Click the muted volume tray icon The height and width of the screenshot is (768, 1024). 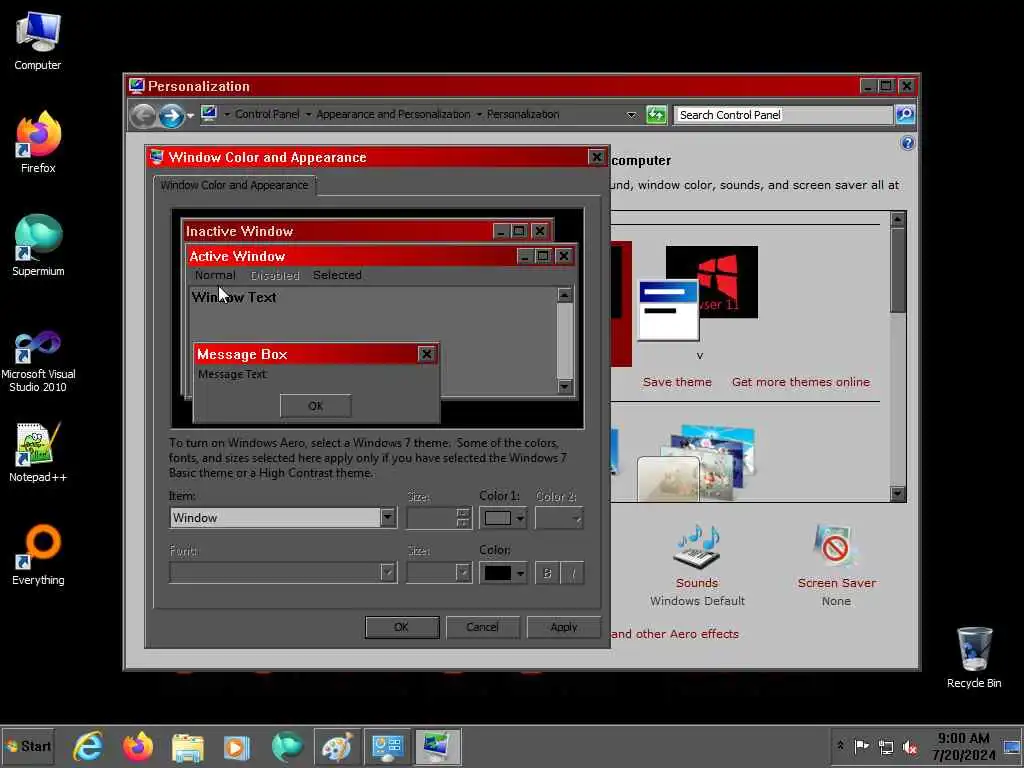pos(910,746)
